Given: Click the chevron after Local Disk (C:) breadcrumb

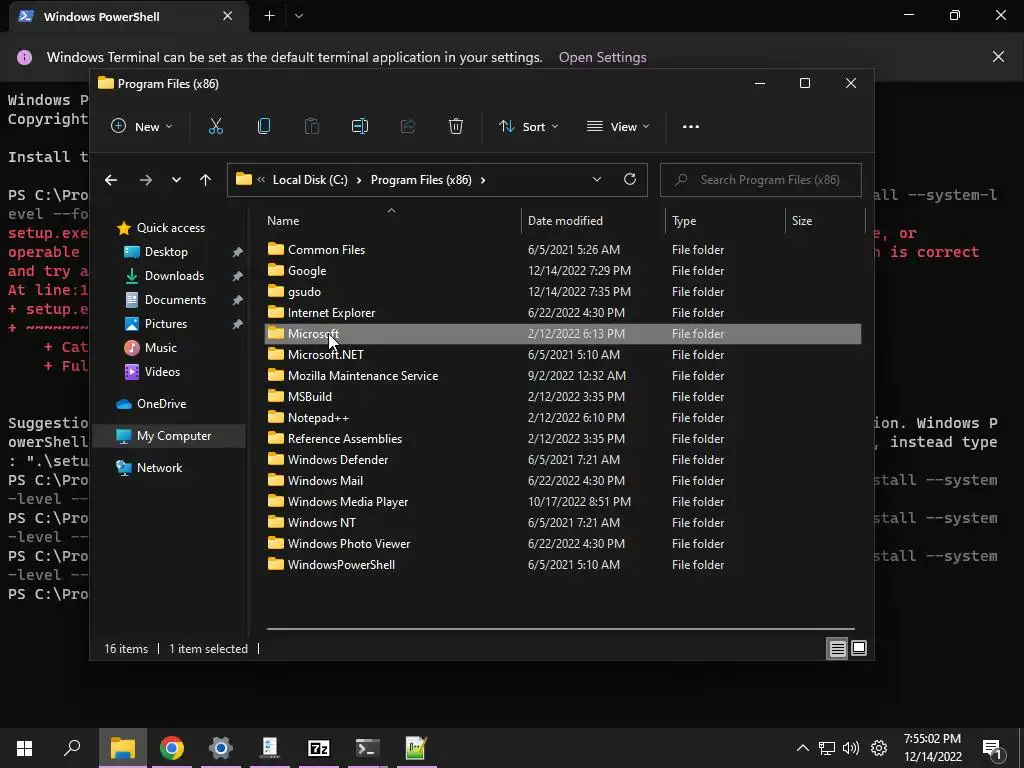Looking at the screenshot, I should [x=359, y=180].
